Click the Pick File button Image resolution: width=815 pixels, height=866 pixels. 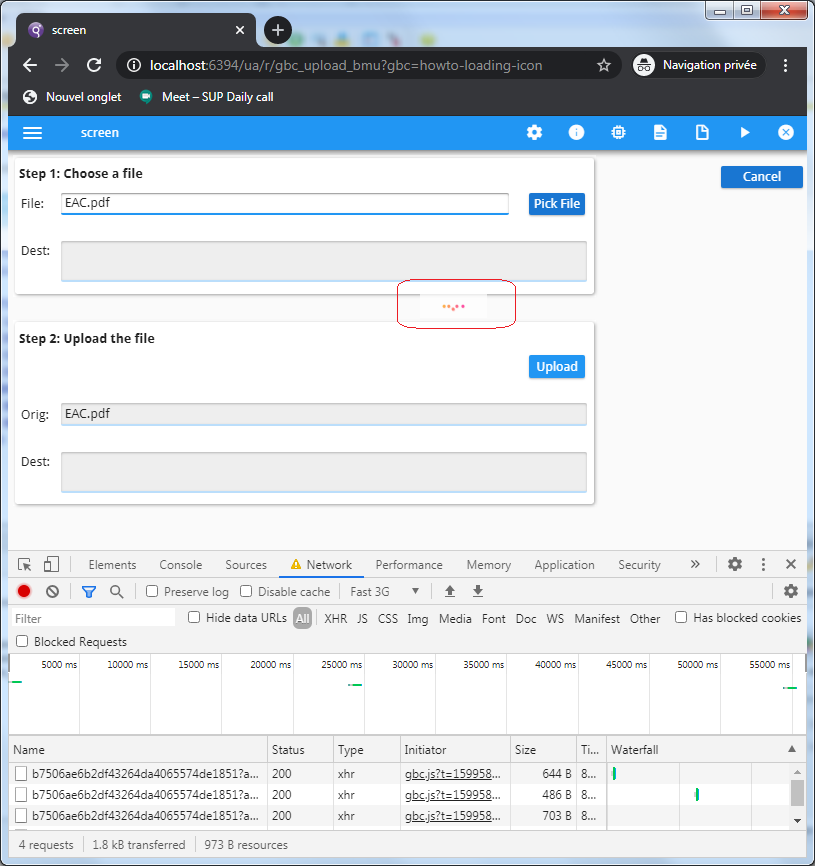(x=557, y=204)
